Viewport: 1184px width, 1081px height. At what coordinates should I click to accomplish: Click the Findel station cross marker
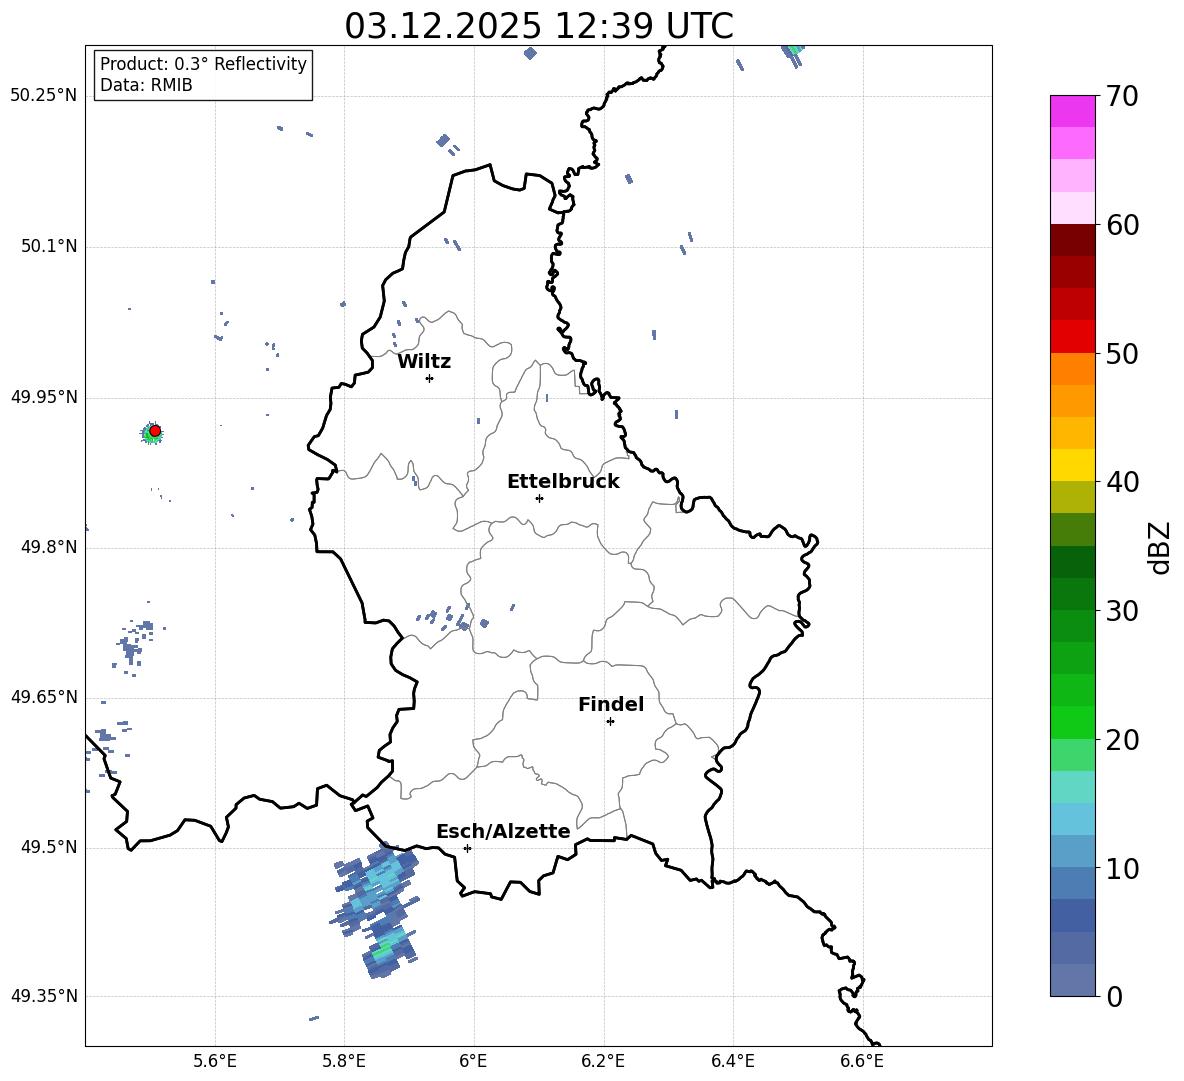[x=610, y=722]
